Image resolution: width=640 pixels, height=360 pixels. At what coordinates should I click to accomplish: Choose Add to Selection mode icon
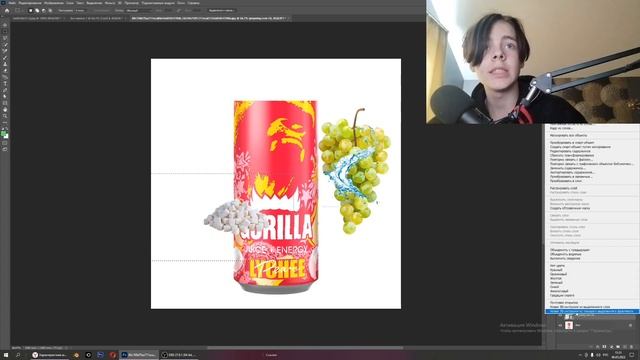pos(37,10)
